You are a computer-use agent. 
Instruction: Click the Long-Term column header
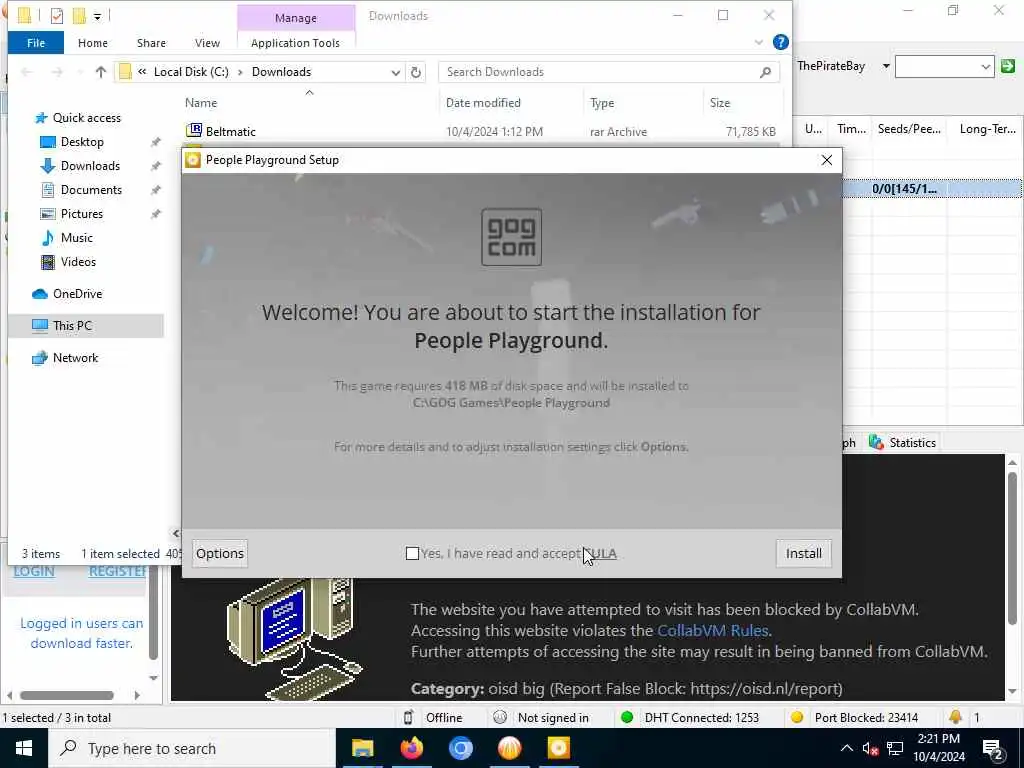987,129
